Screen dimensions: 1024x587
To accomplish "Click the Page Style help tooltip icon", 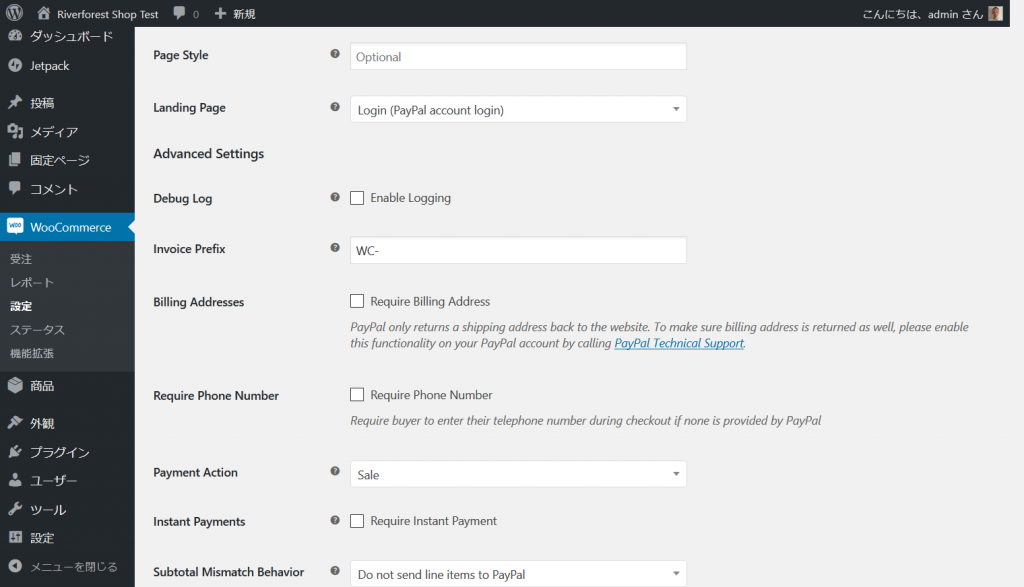I will (x=335, y=55).
